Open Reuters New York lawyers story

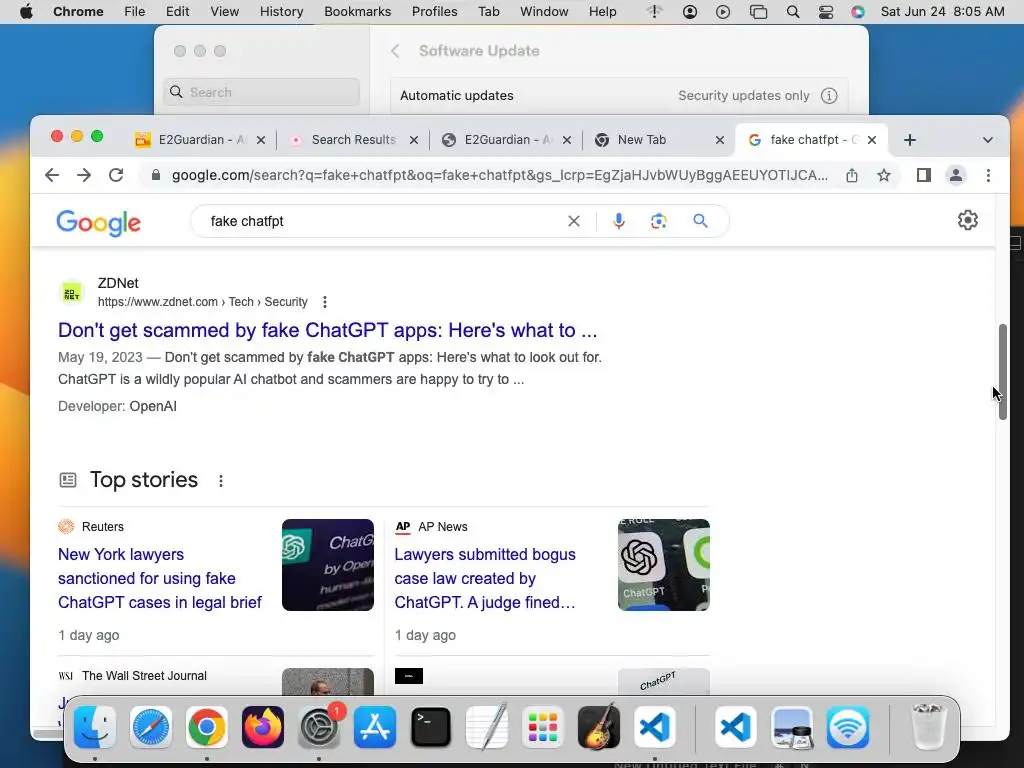(159, 579)
